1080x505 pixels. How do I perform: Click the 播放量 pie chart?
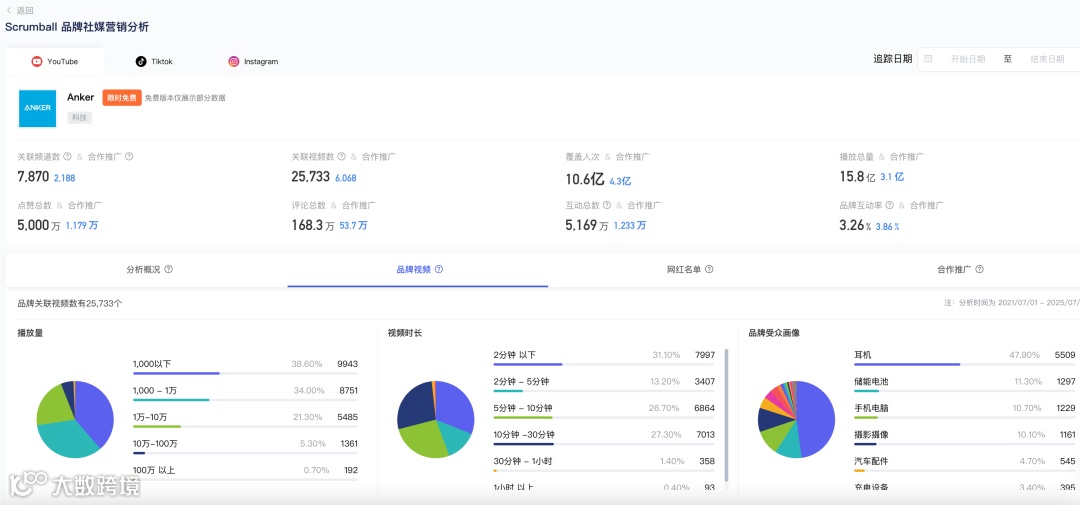74,419
